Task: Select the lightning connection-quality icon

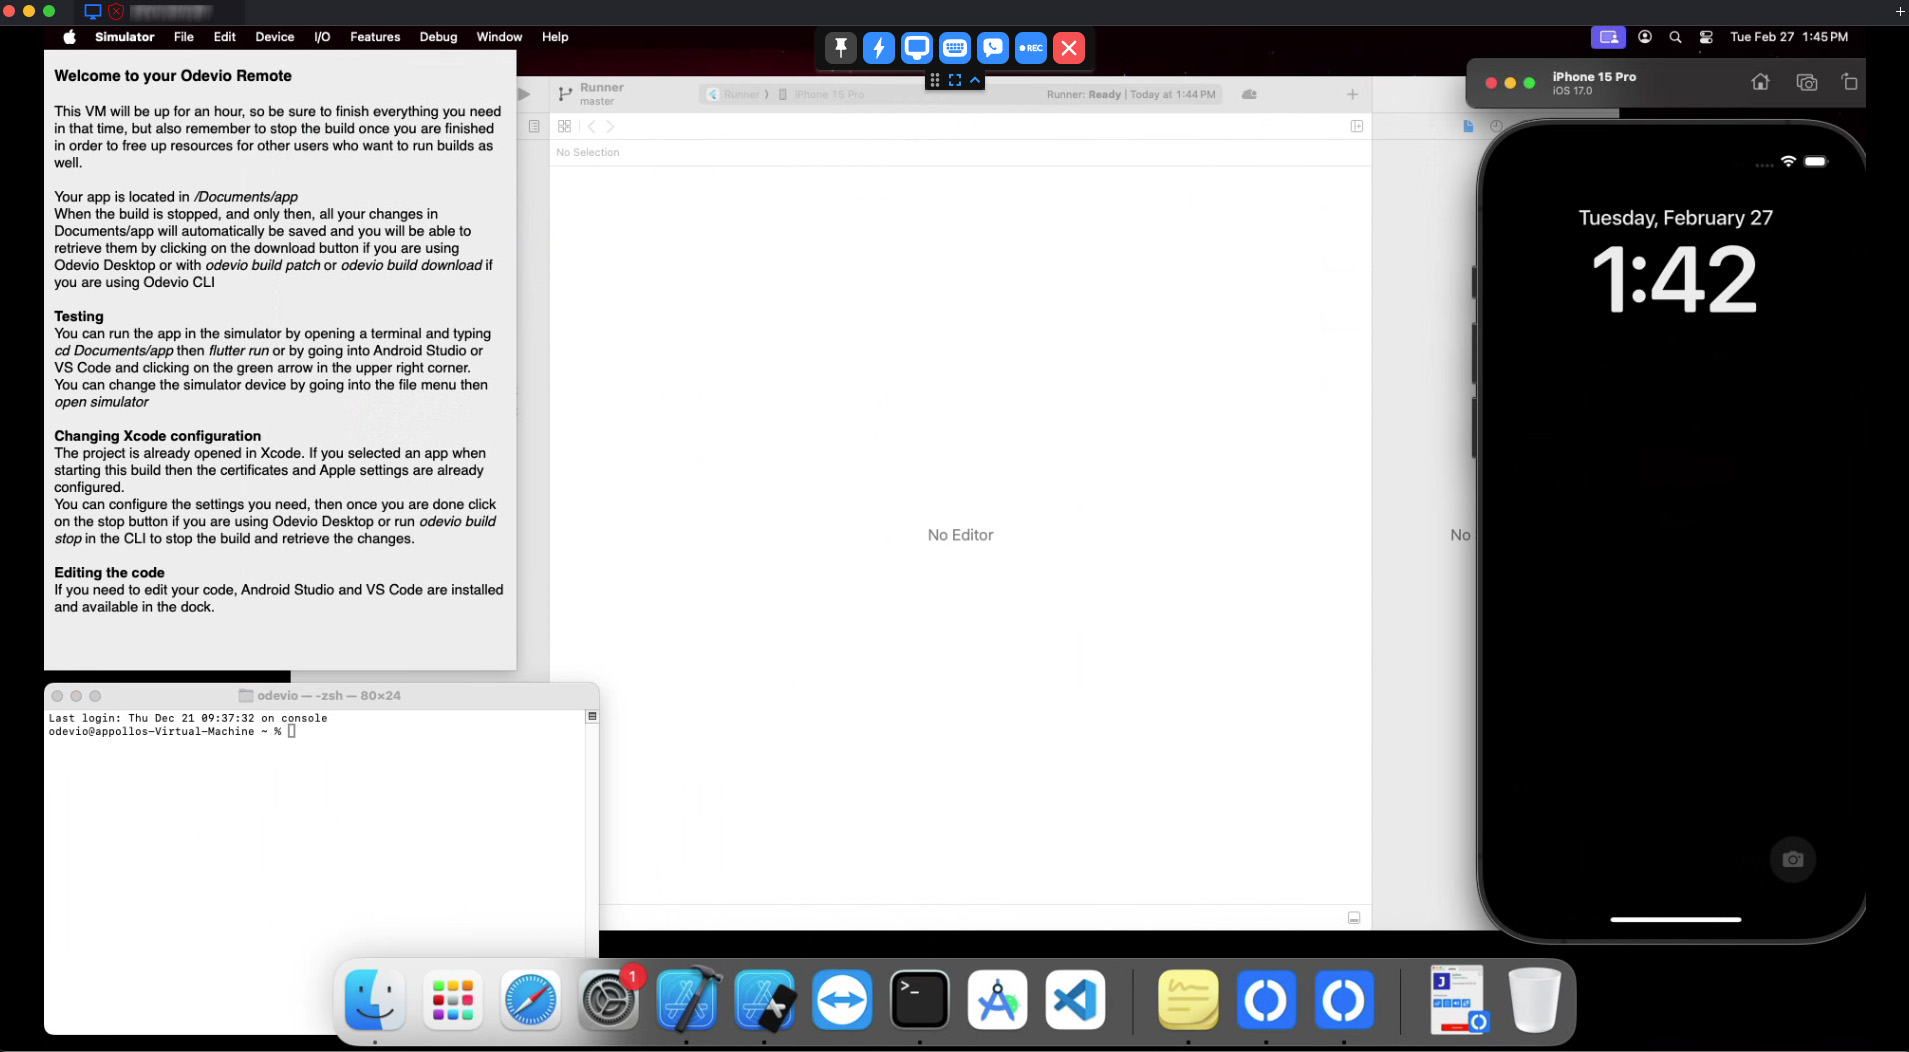Action: pos(878,47)
